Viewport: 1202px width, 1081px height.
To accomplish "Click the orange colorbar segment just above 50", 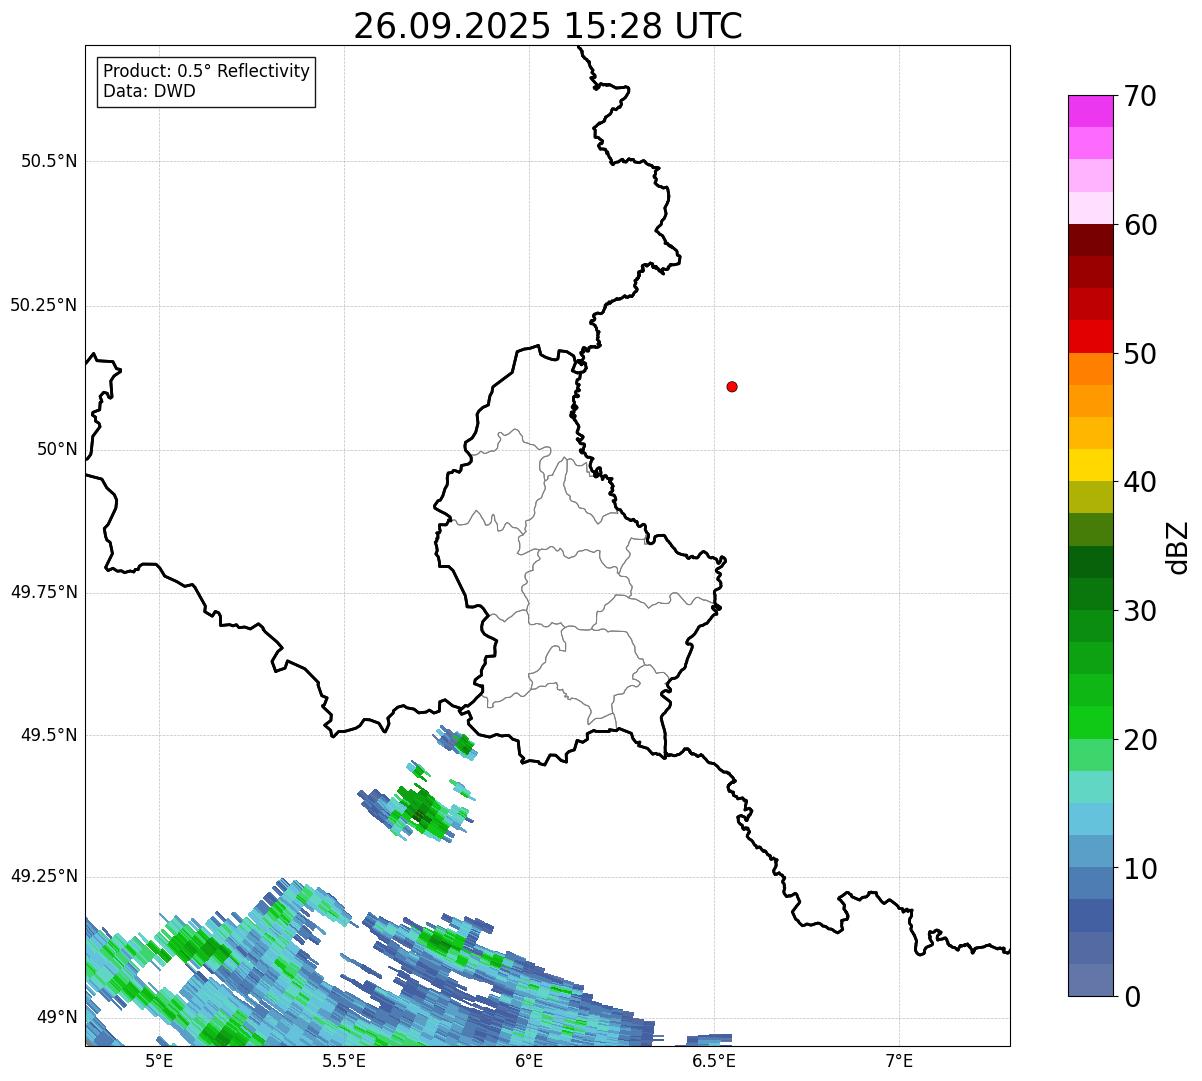I will 1090,369.
